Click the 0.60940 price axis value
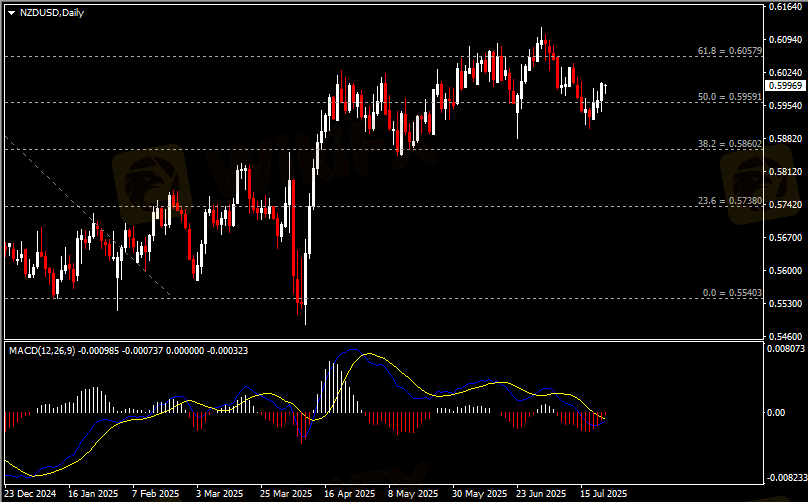The height and width of the screenshot is (502, 808). tap(785, 40)
